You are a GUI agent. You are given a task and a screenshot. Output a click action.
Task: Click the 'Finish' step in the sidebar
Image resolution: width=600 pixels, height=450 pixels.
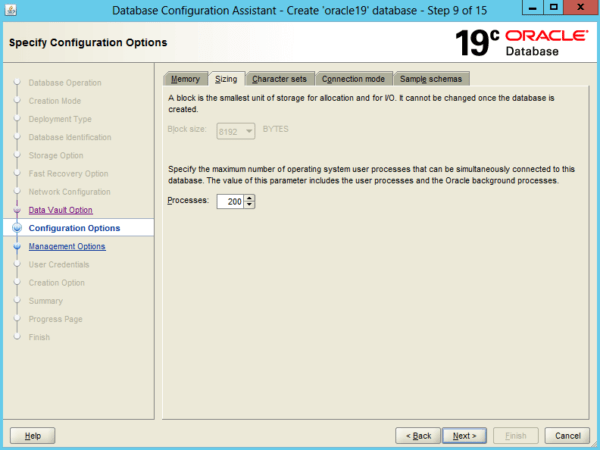coord(39,337)
